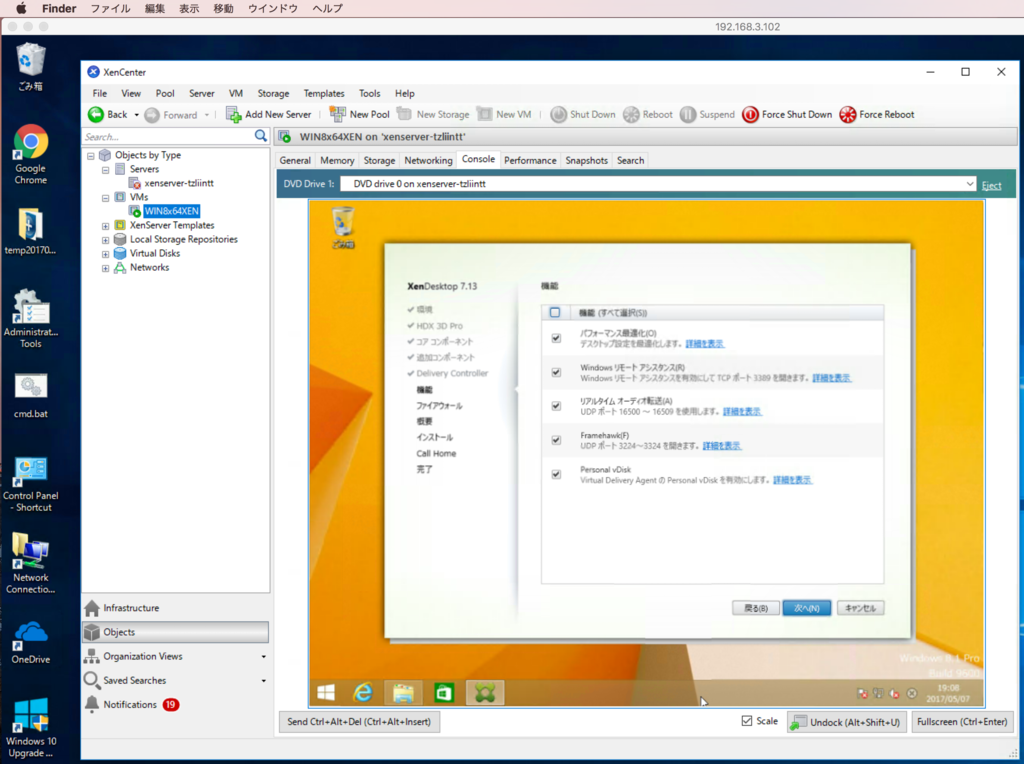Image resolution: width=1024 pixels, height=764 pixels.
Task: Expand the Local Storage Repositories node
Action: point(105,240)
